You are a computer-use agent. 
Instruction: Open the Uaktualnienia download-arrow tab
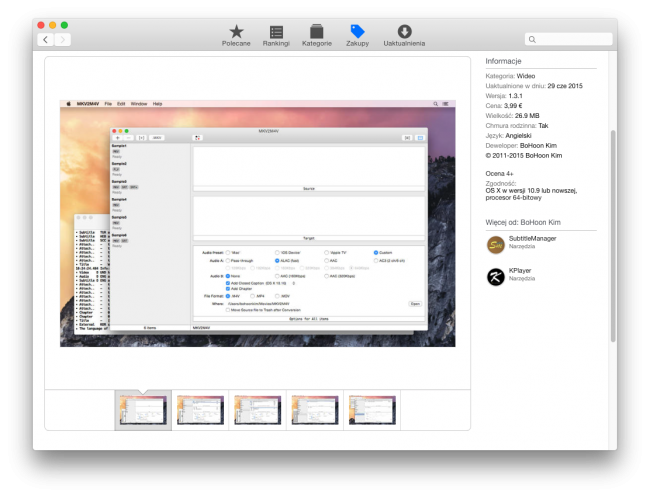pos(404,36)
